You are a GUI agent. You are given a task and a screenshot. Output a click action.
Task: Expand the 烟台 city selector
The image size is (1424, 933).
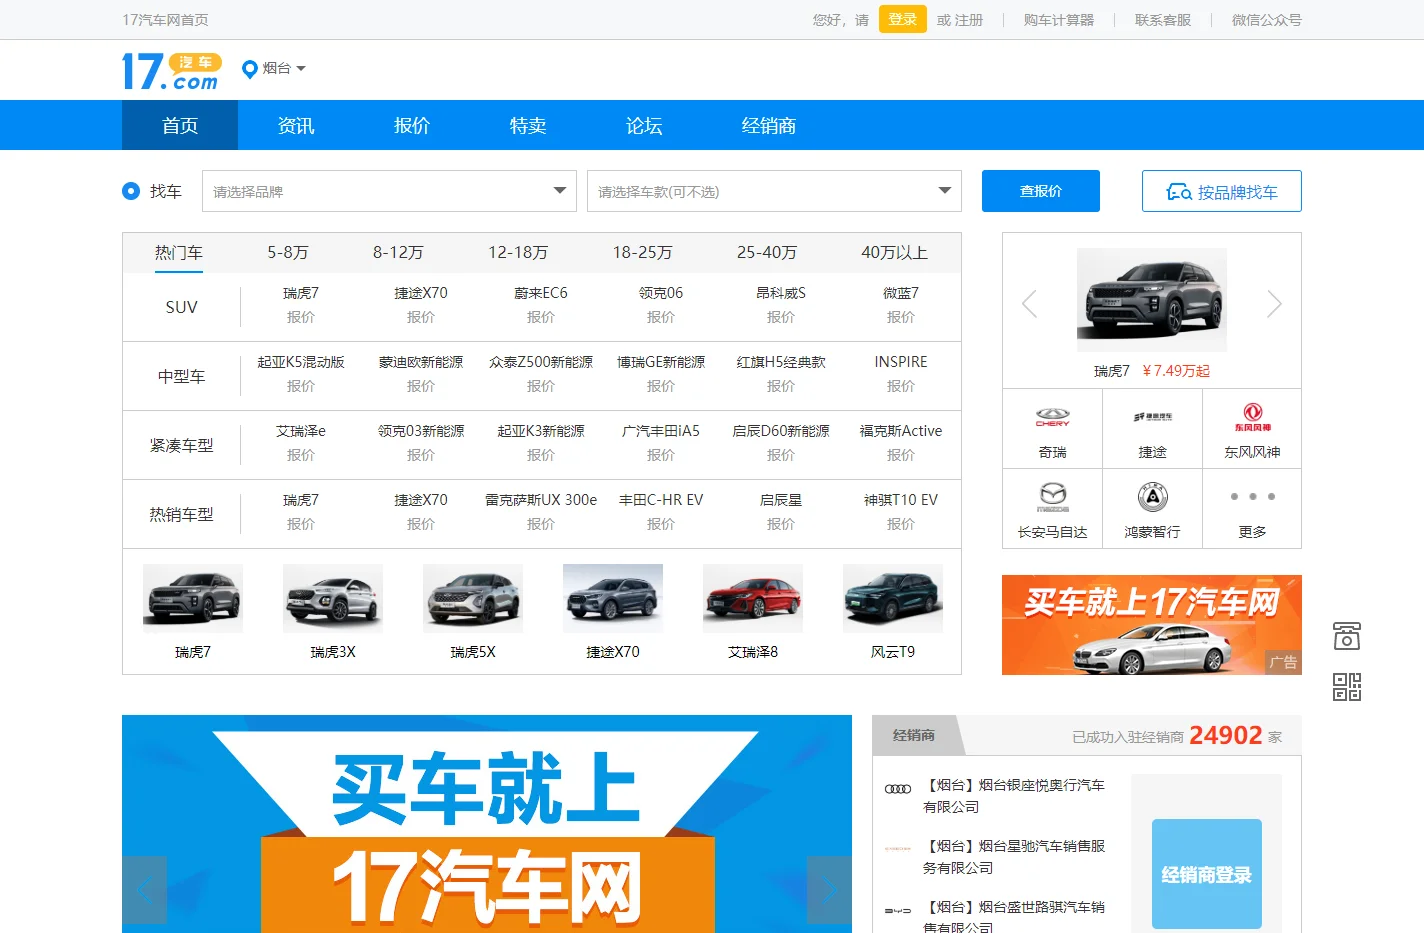(x=283, y=69)
